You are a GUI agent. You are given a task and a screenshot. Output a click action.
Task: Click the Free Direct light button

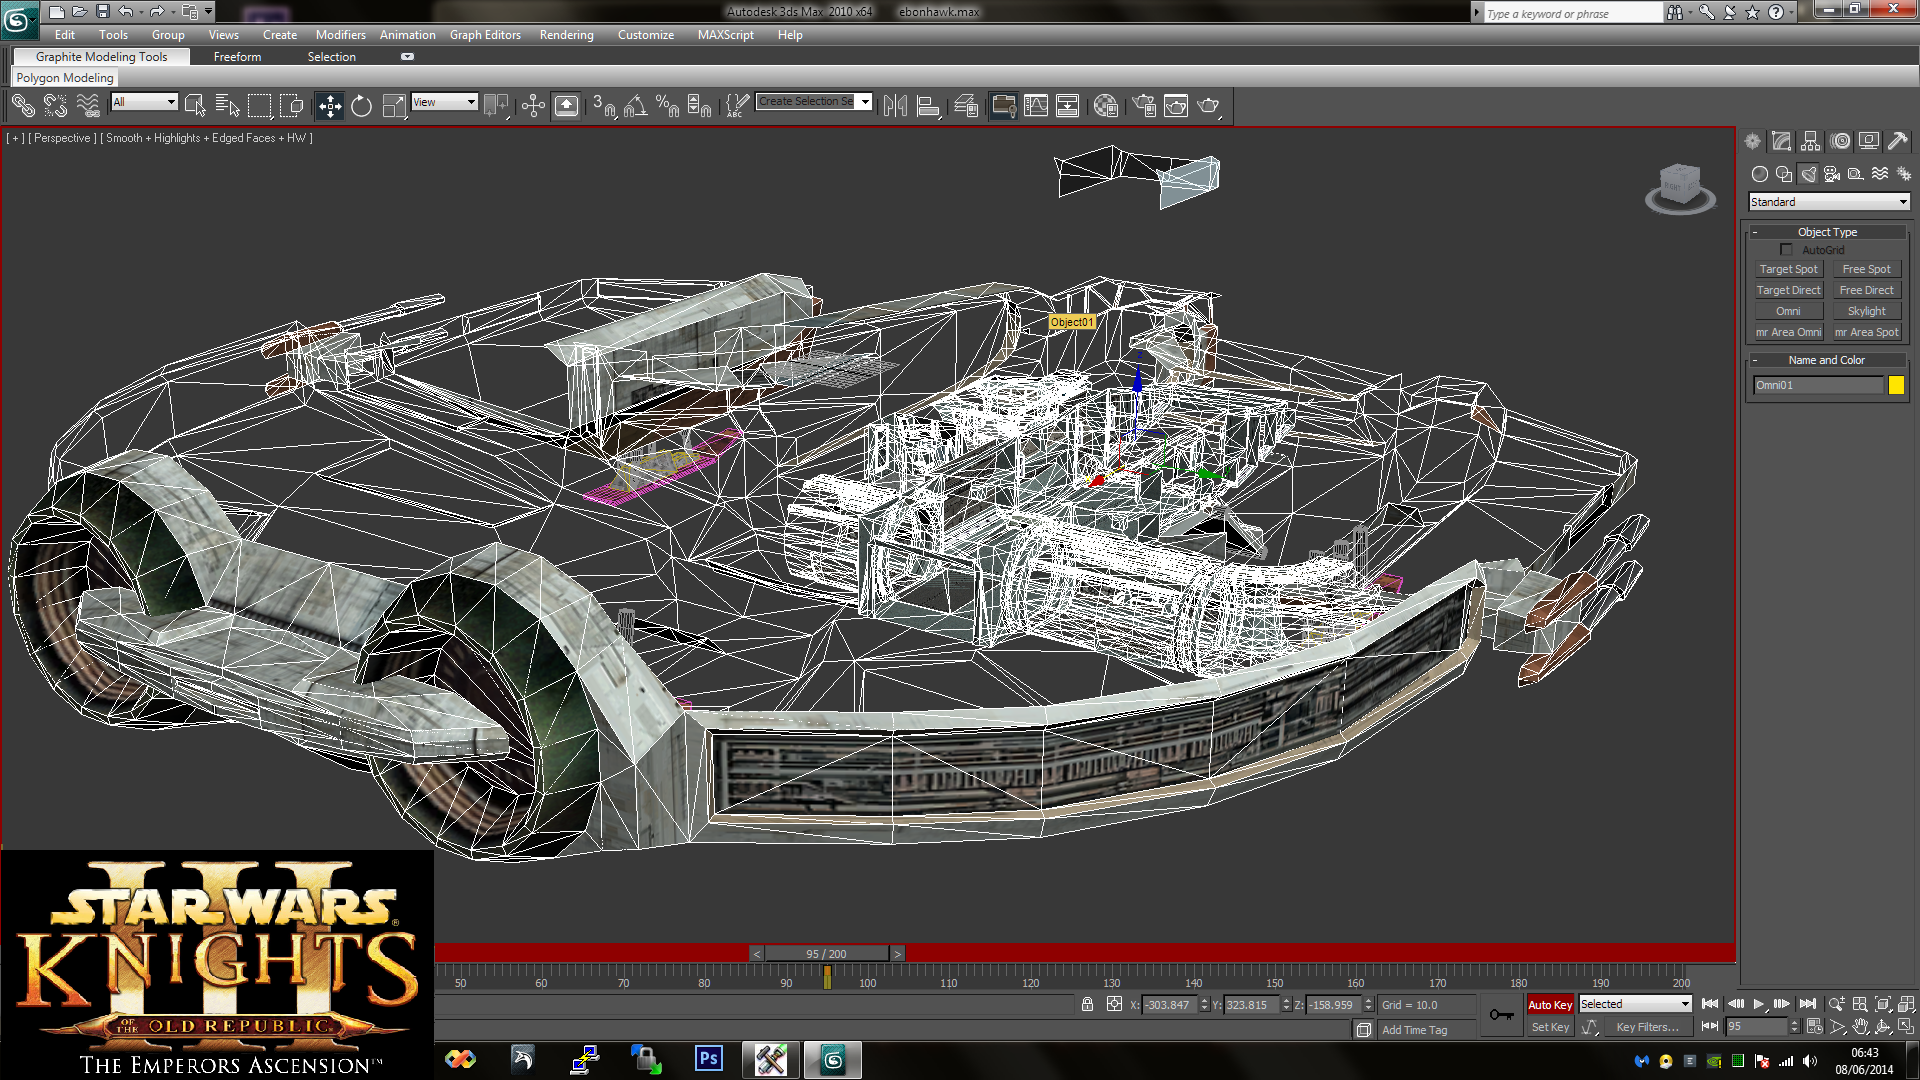[1866, 291]
